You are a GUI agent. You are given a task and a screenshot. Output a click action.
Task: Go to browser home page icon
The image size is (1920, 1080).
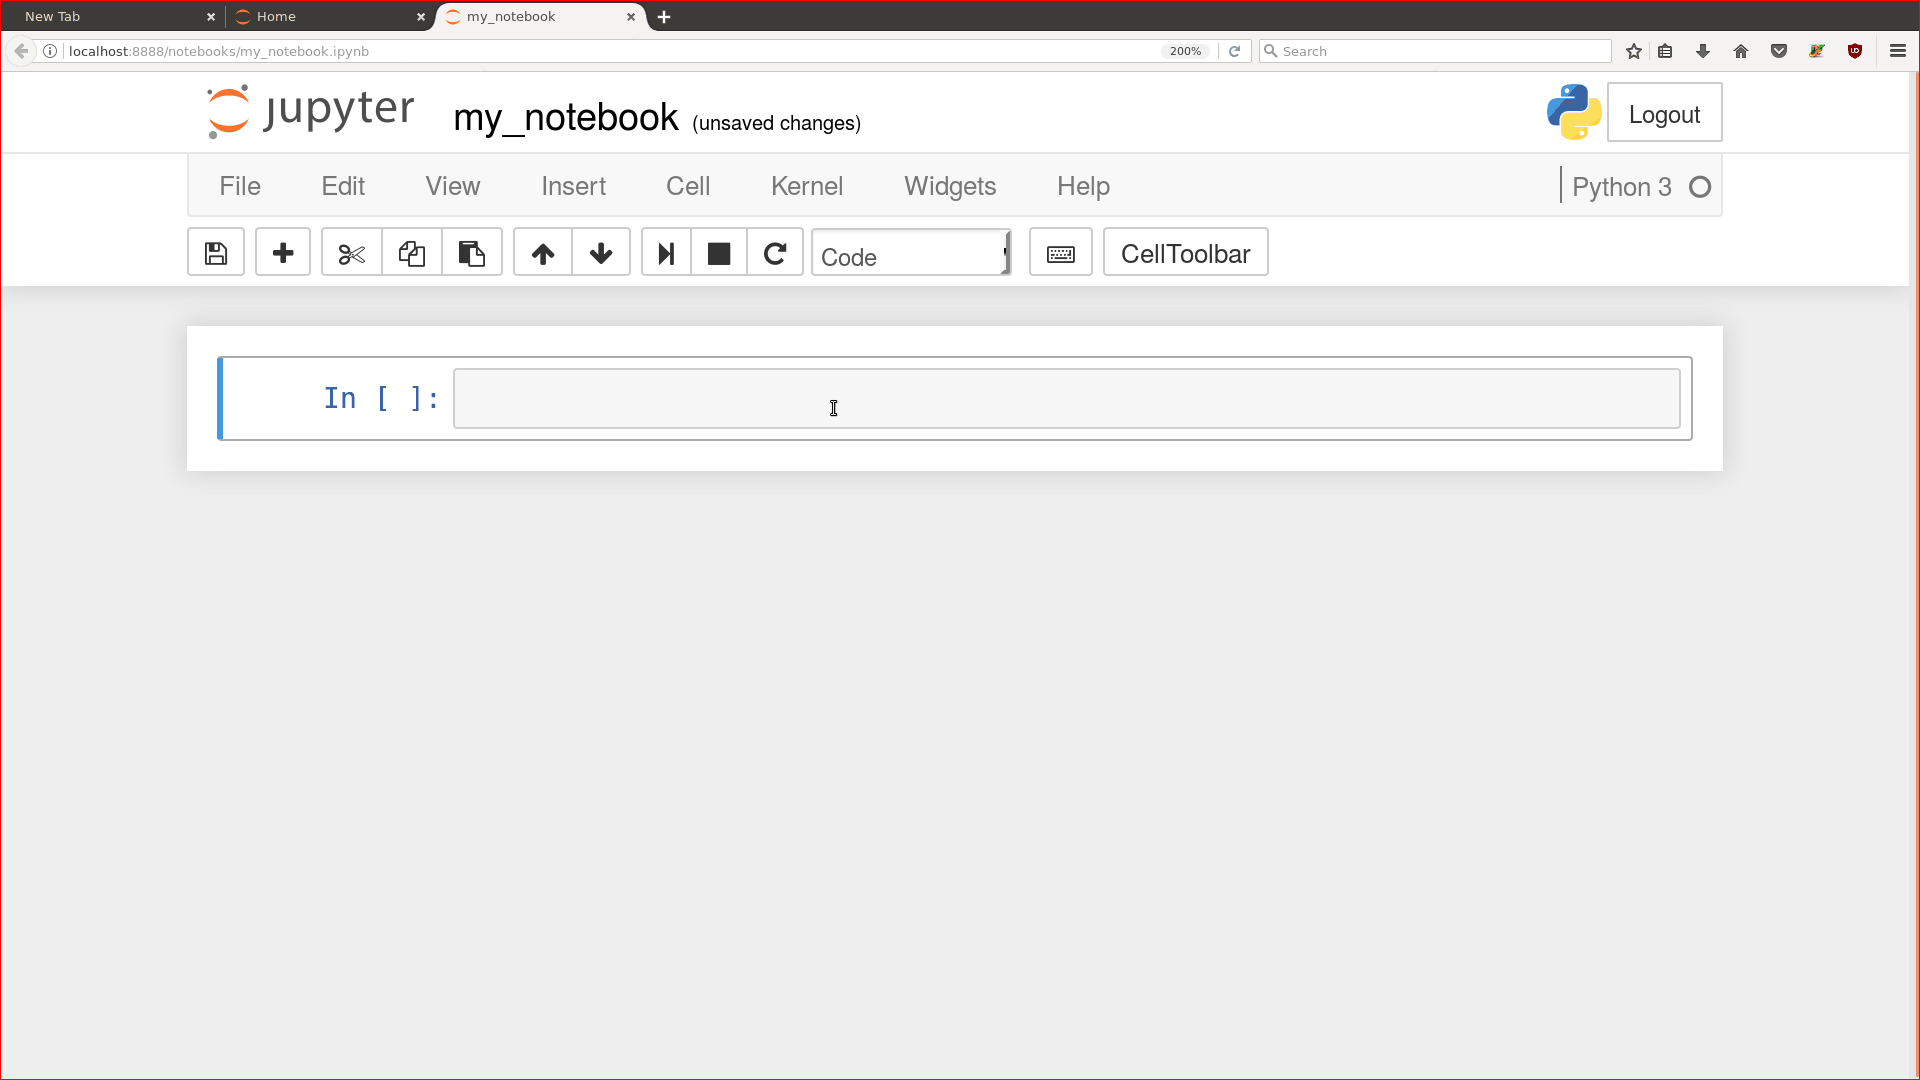[1741, 51]
